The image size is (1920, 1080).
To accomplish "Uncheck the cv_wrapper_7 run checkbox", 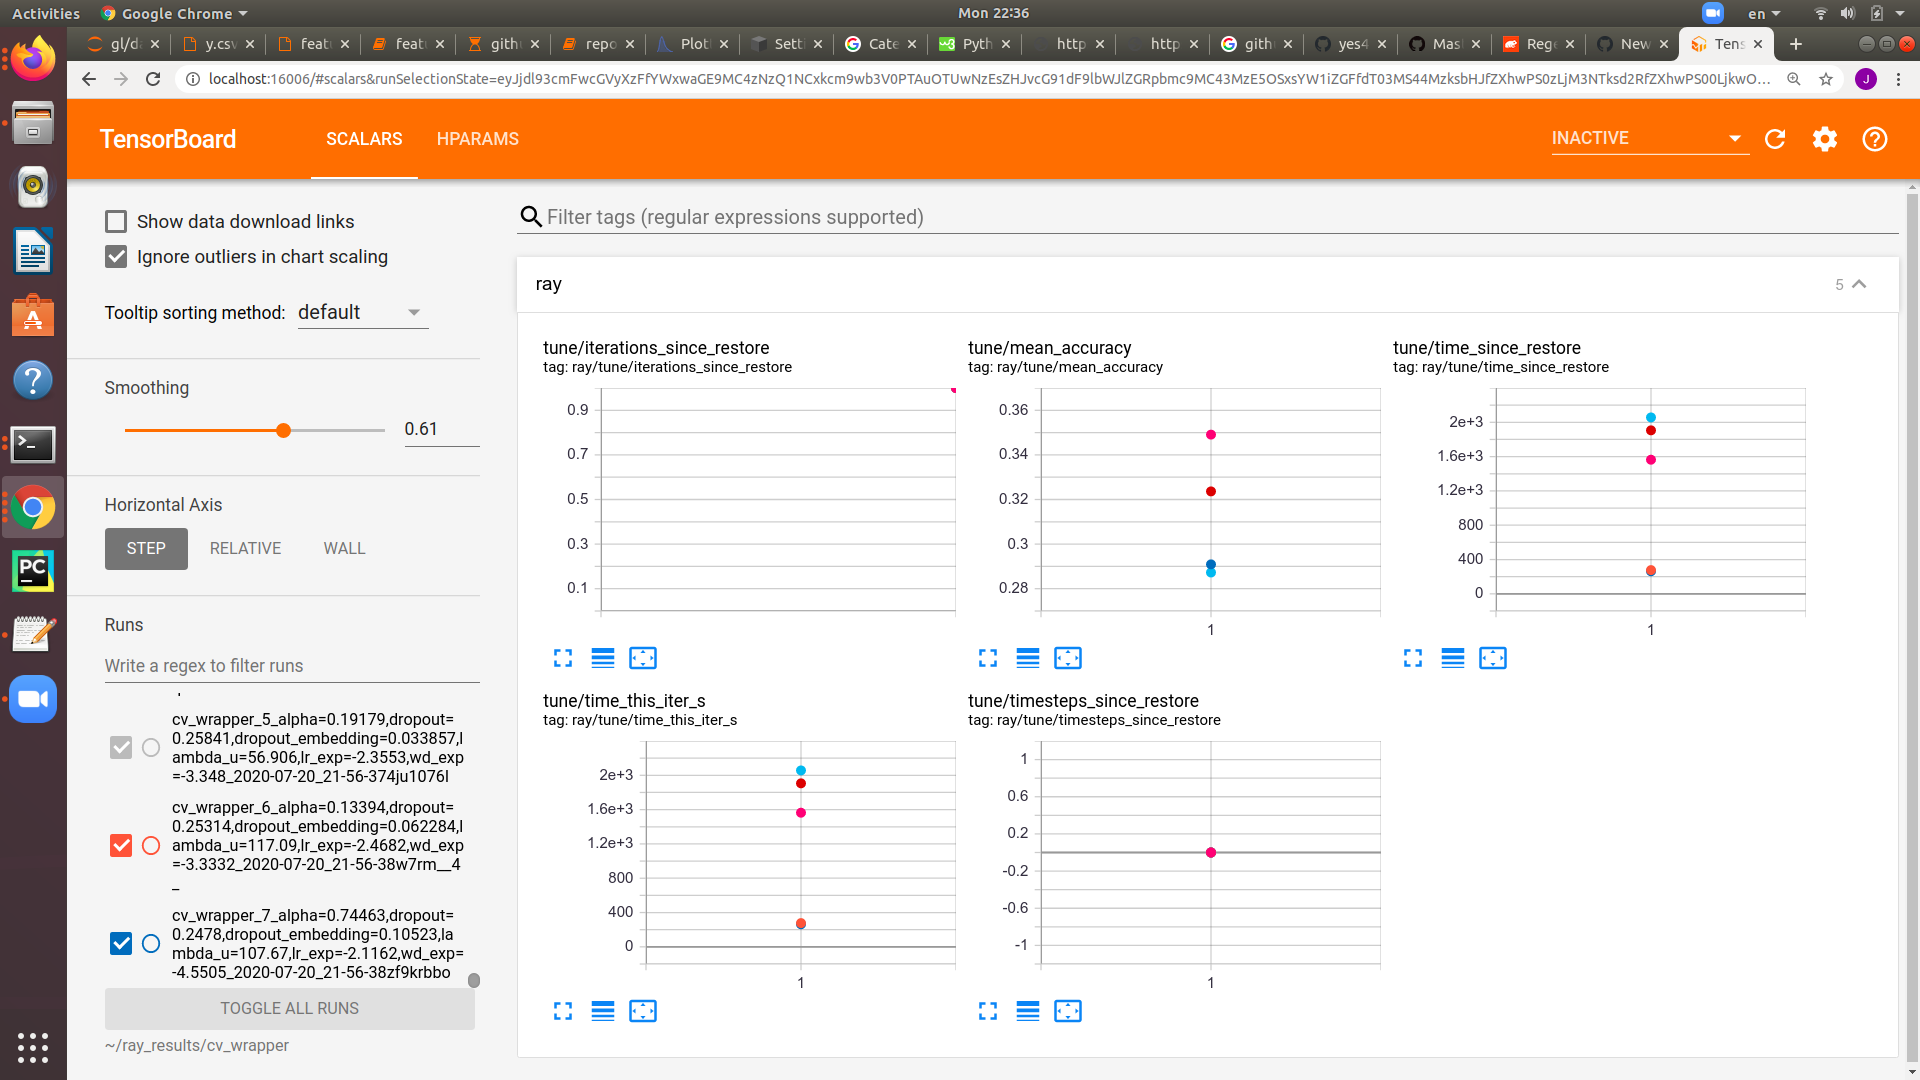I will coord(121,944).
